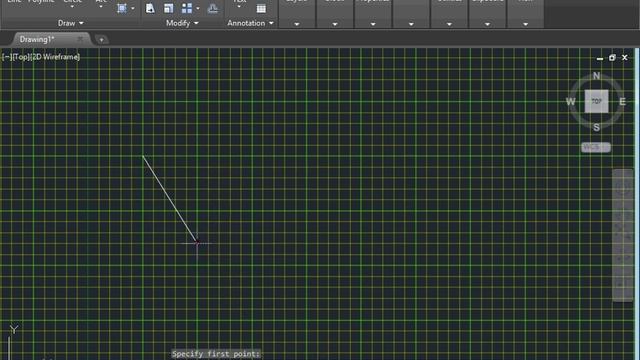Select the Scale tool in Modify panel
This screenshot has width=640, height=360.
click(x=168, y=8)
